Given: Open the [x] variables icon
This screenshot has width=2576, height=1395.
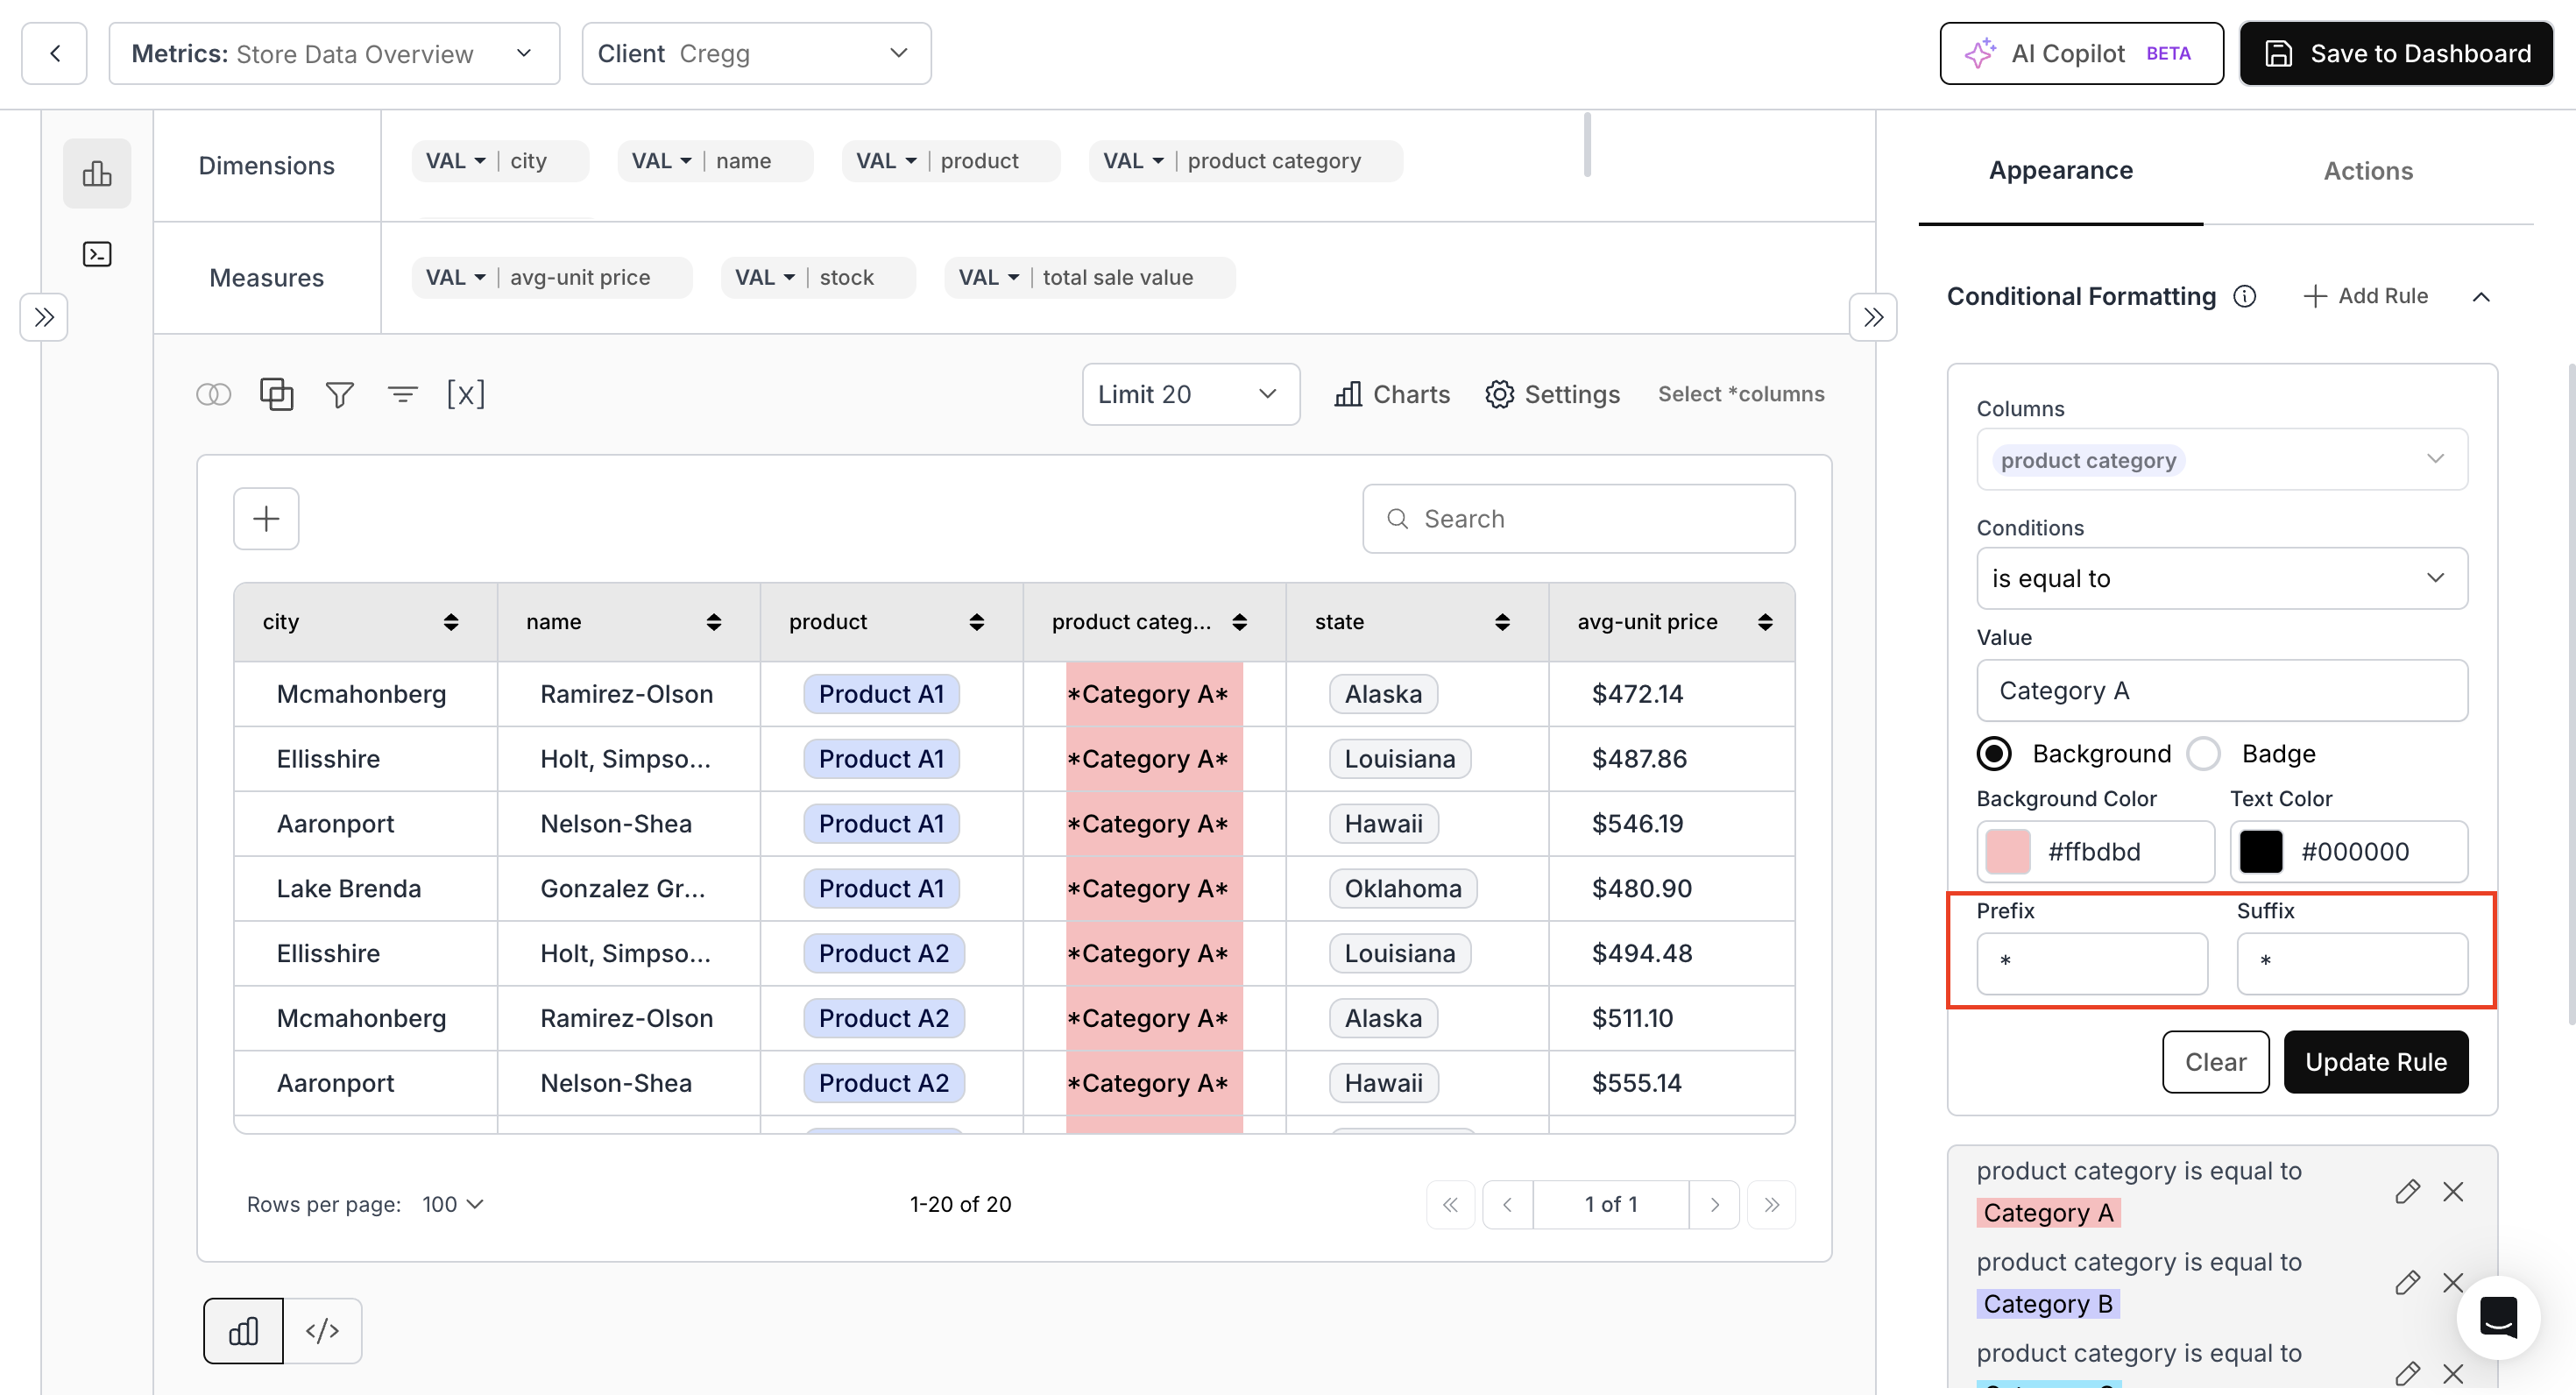Looking at the screenshot, I should [466, 394].
